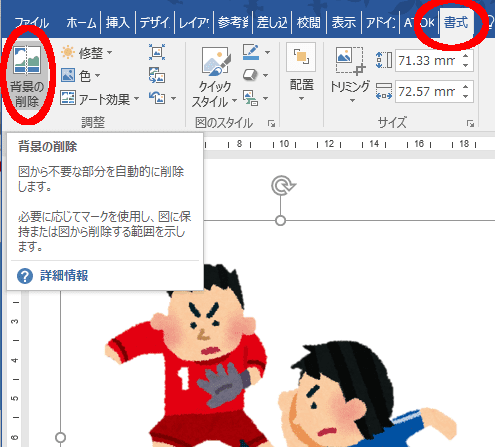
Task: Open the 修整 corrections dropdown
Action: click(x=87, y=53)
